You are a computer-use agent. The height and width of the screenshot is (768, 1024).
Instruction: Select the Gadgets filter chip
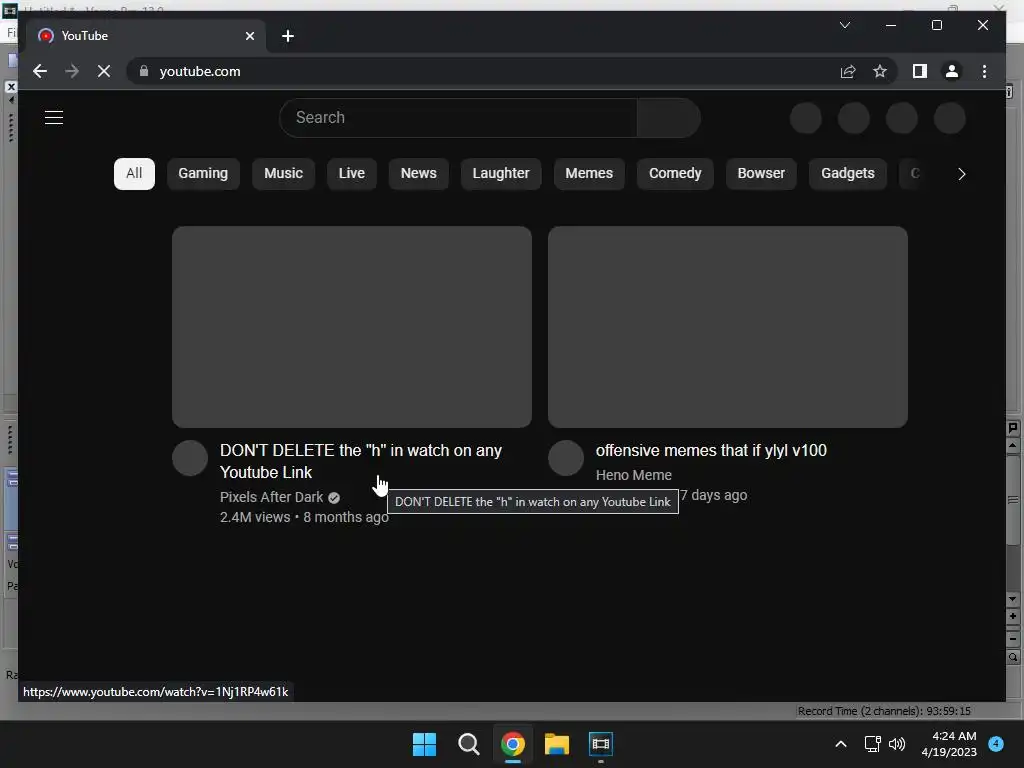[x=848, y=174]
